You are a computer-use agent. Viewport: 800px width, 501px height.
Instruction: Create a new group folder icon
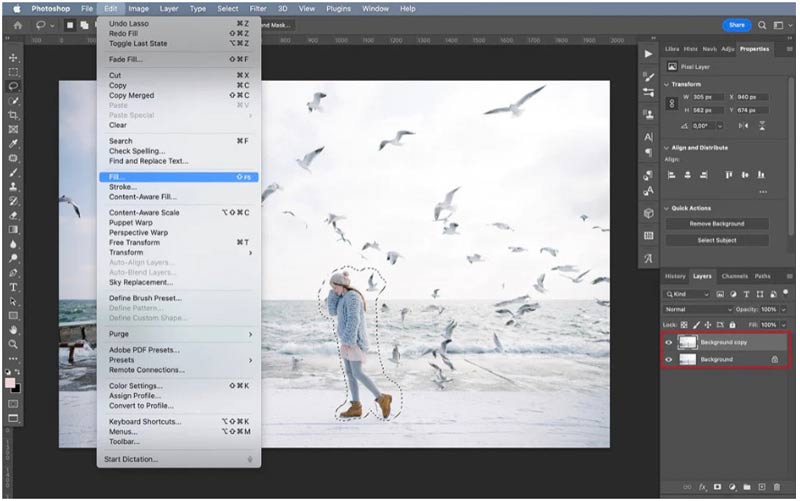747,487
